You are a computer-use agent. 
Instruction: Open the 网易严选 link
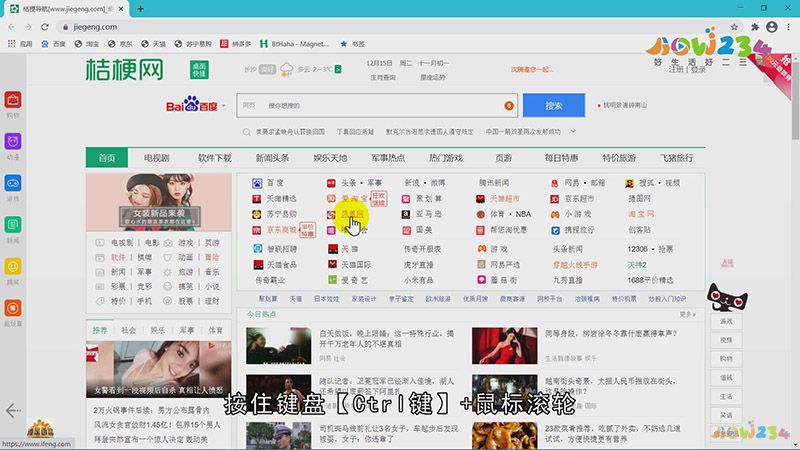505,265
